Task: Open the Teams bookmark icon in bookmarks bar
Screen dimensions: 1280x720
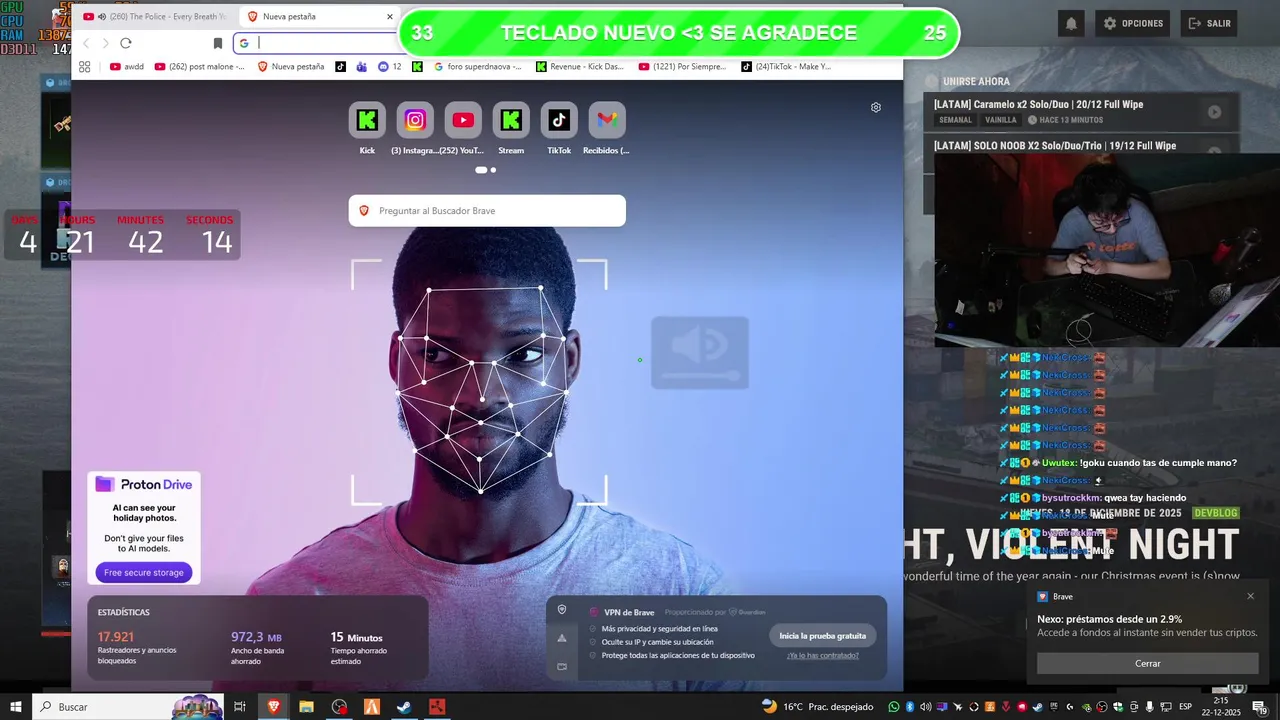Action: tap(362, 67)
